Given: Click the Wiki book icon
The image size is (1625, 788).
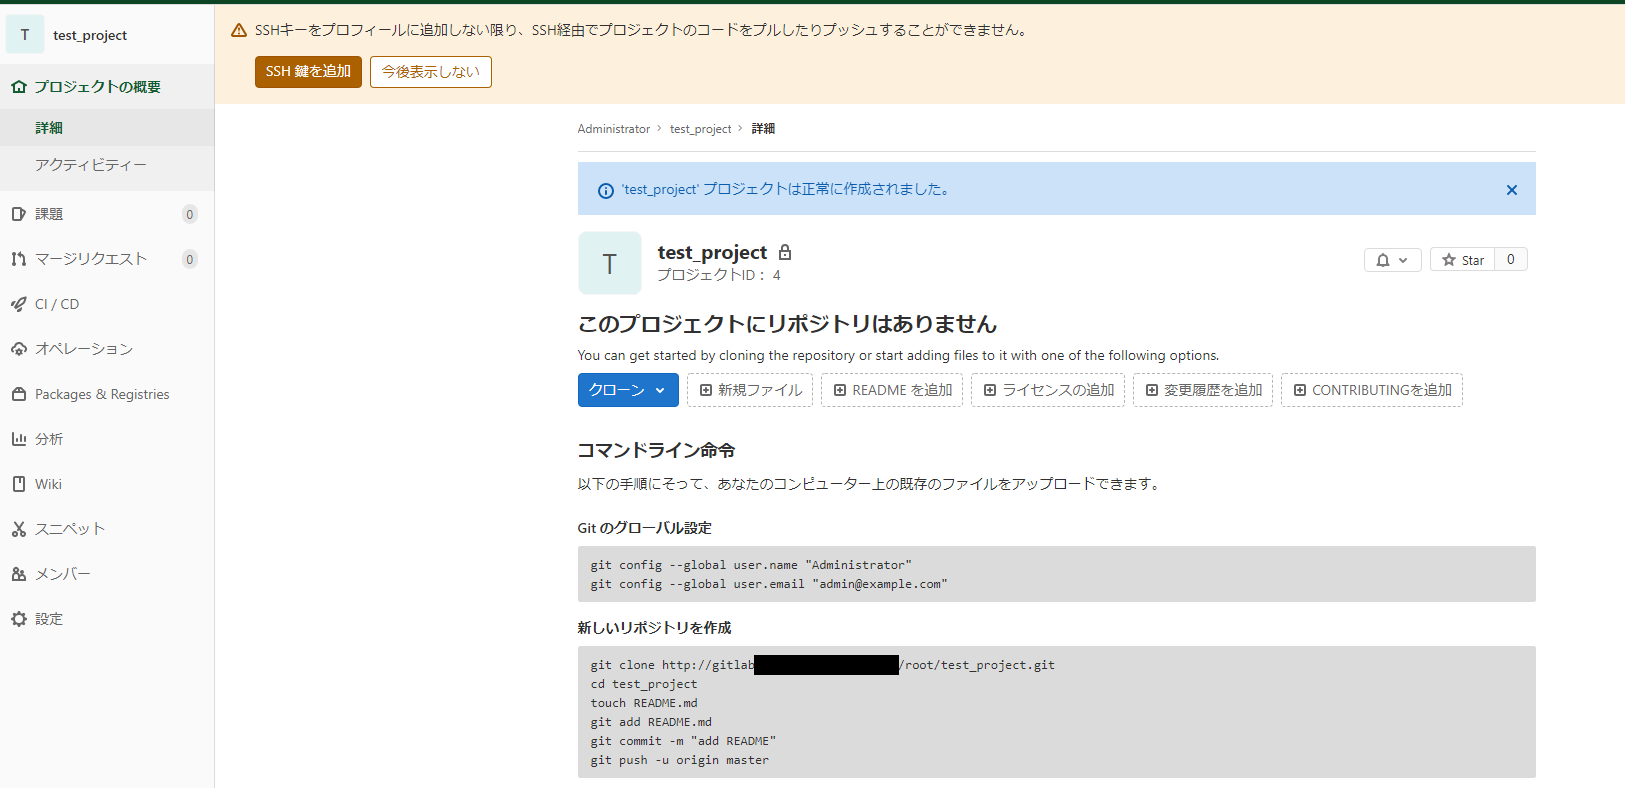Looking at the screenshot, I should [18, 484].
